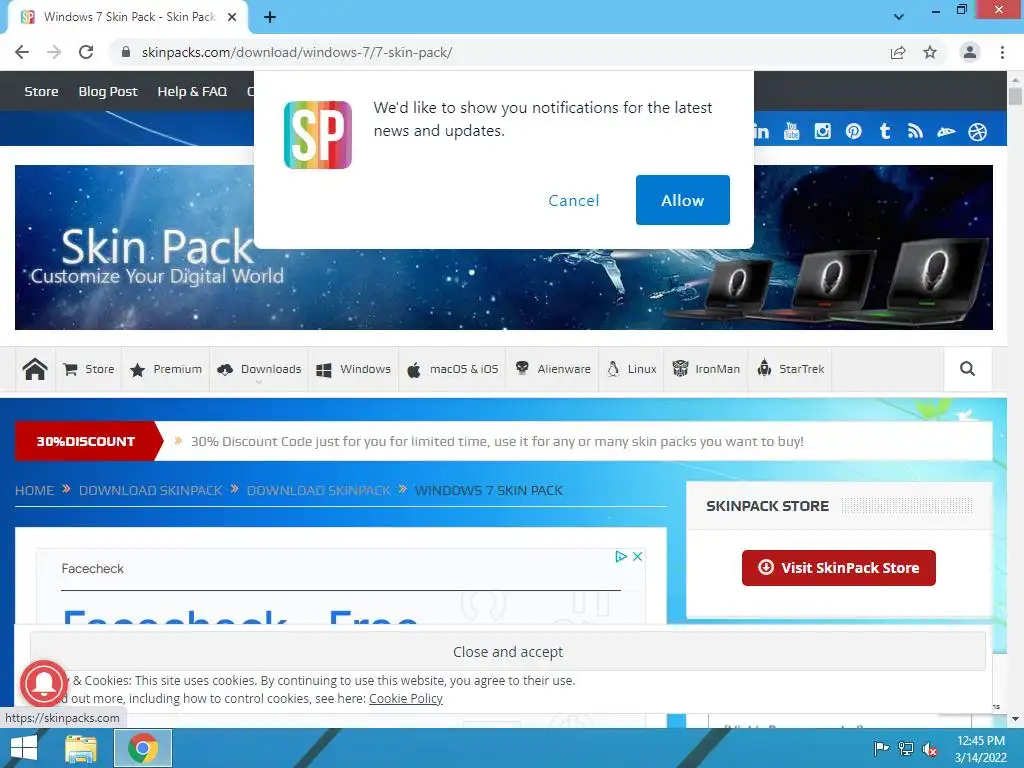Viewport: 1024px width, 768px height.
Task: Cancel the notifications prompt
Action: click(x=573, y=200)
